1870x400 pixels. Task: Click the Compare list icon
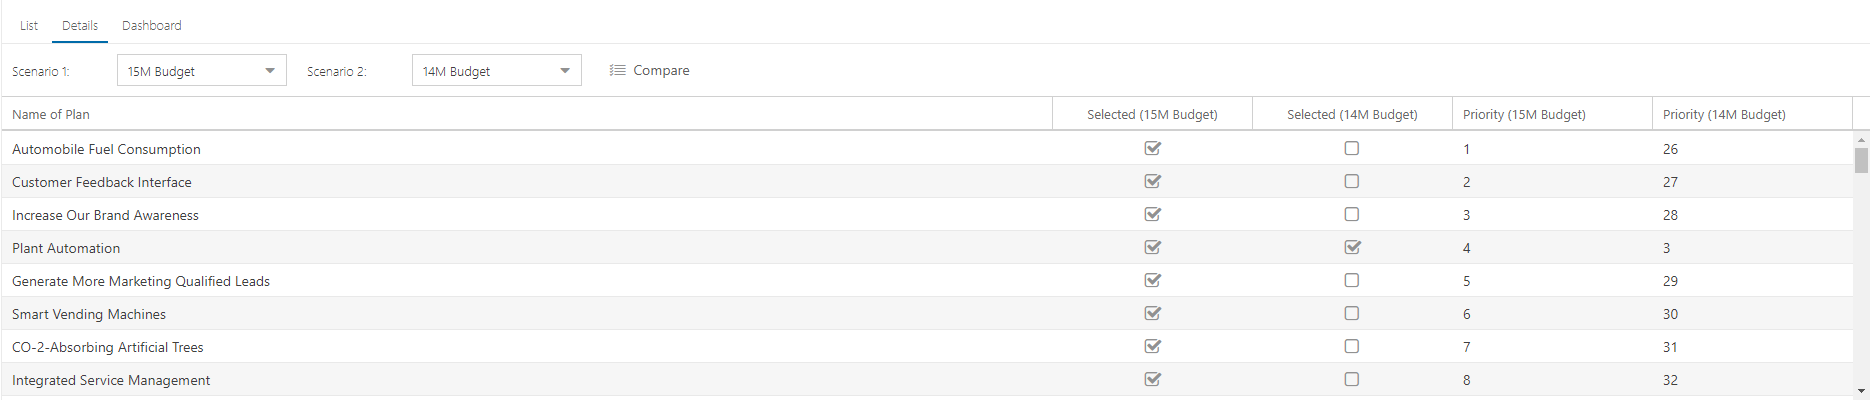click(618, 70)
